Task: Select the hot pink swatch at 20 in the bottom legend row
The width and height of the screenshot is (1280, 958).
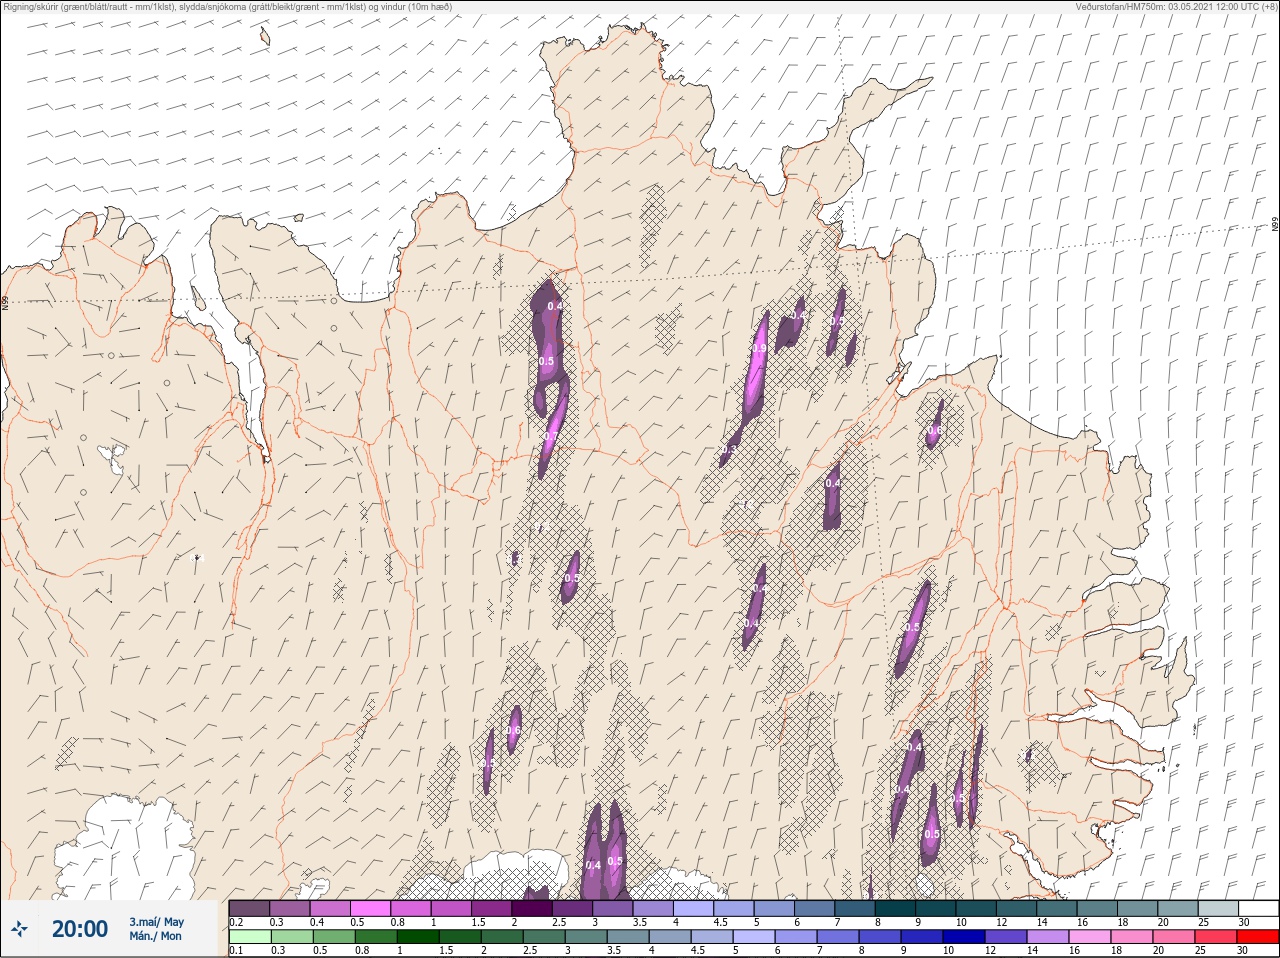Action: pos(1173,937)
